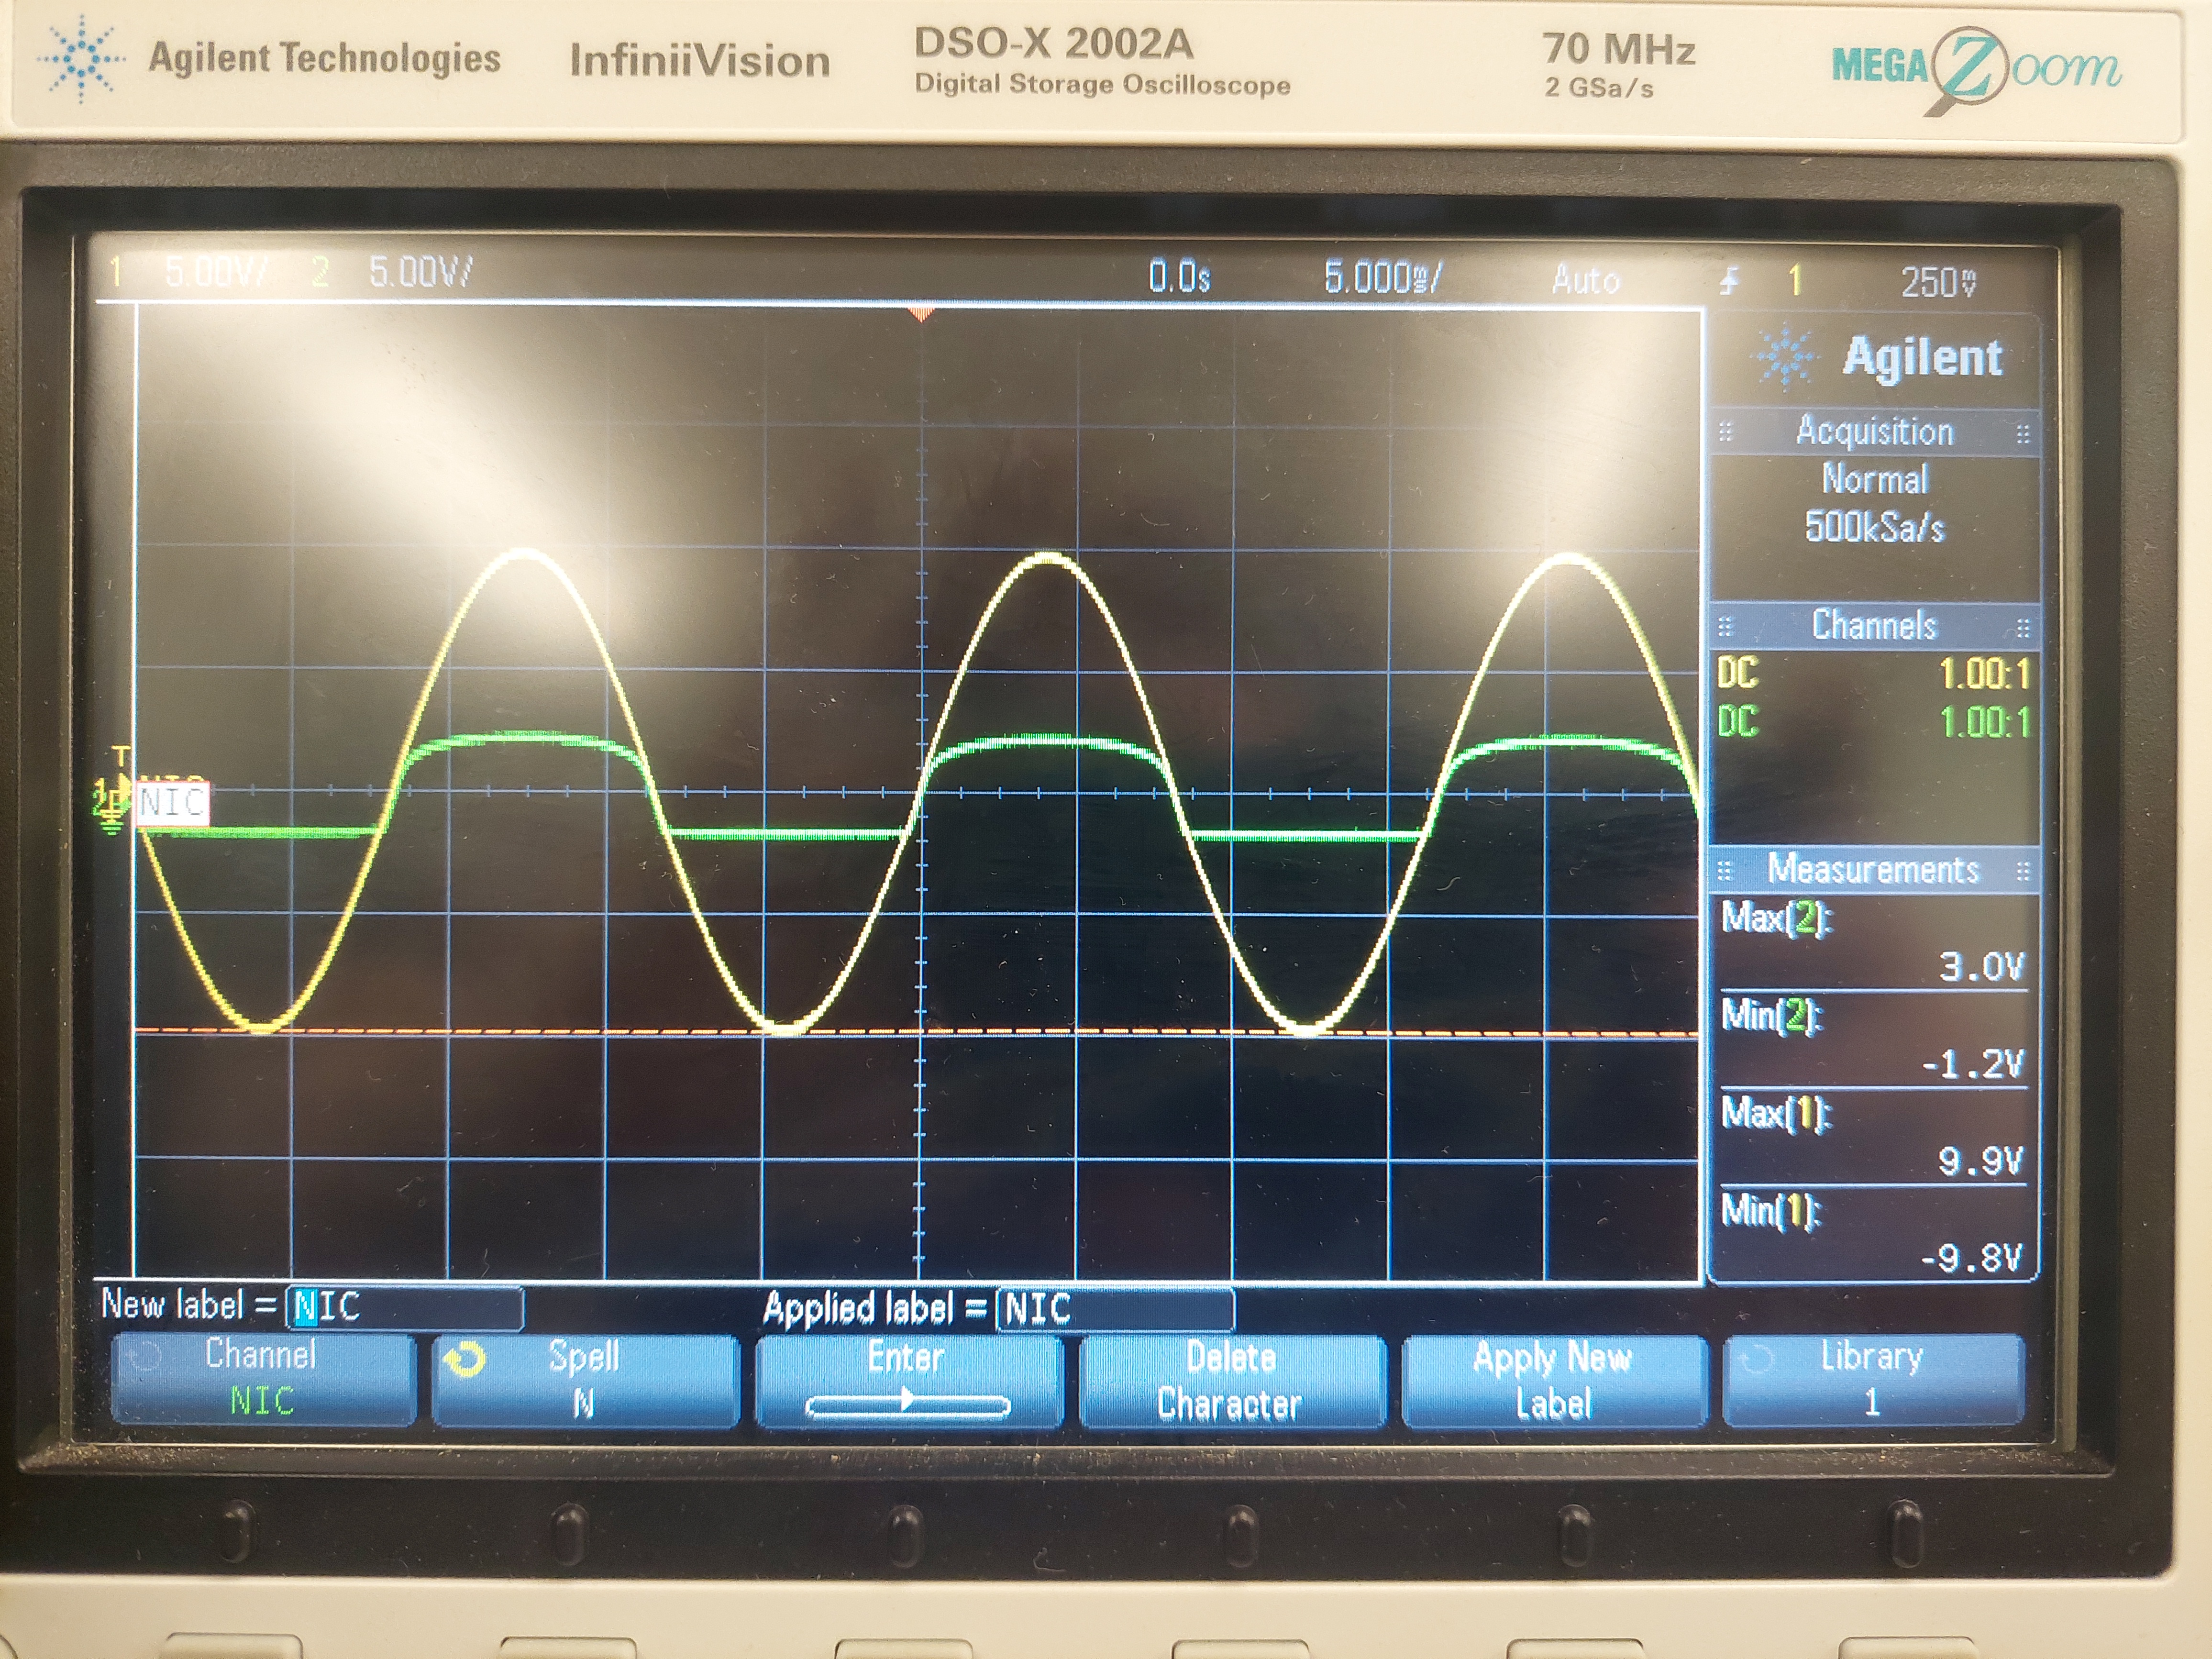The width and height of the screenshot is (2212, 1659).
Task: Click the -1.2V measurement value
Action: [1974, 1063]
